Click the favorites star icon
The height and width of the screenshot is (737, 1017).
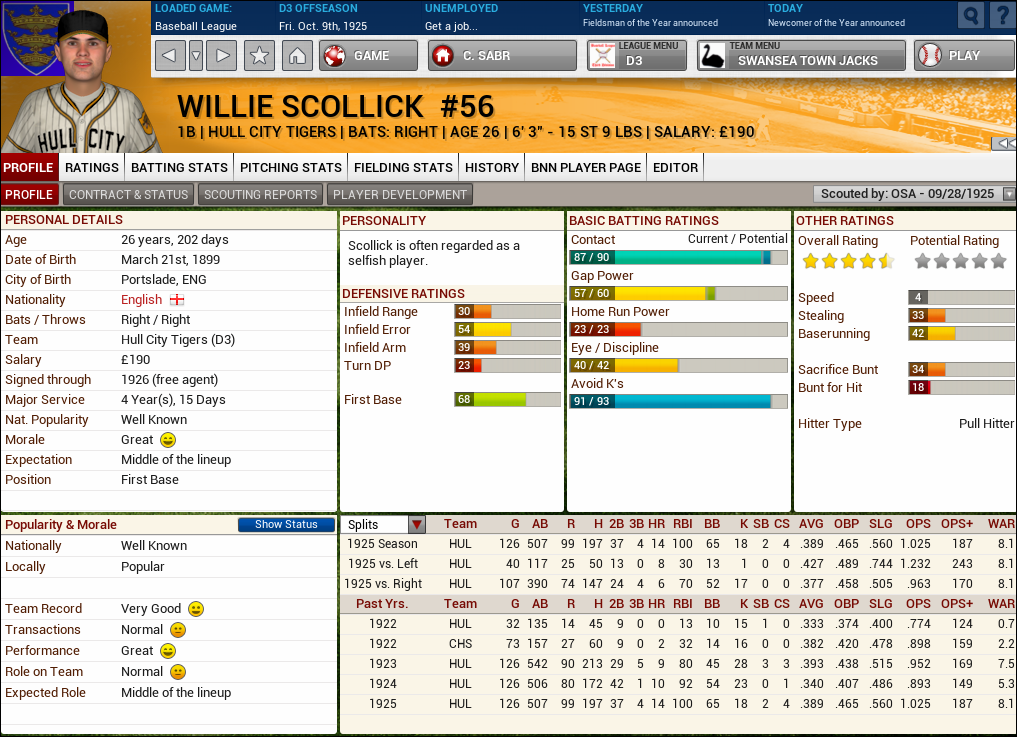[x=259, y=56]
